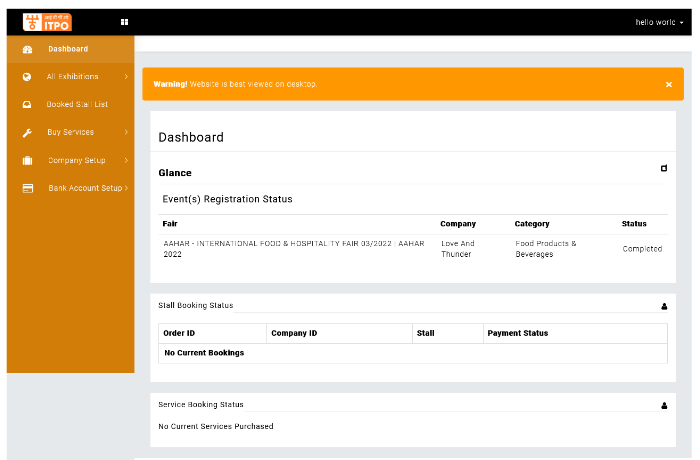Click the Company column header

click(x=458, y=224)
